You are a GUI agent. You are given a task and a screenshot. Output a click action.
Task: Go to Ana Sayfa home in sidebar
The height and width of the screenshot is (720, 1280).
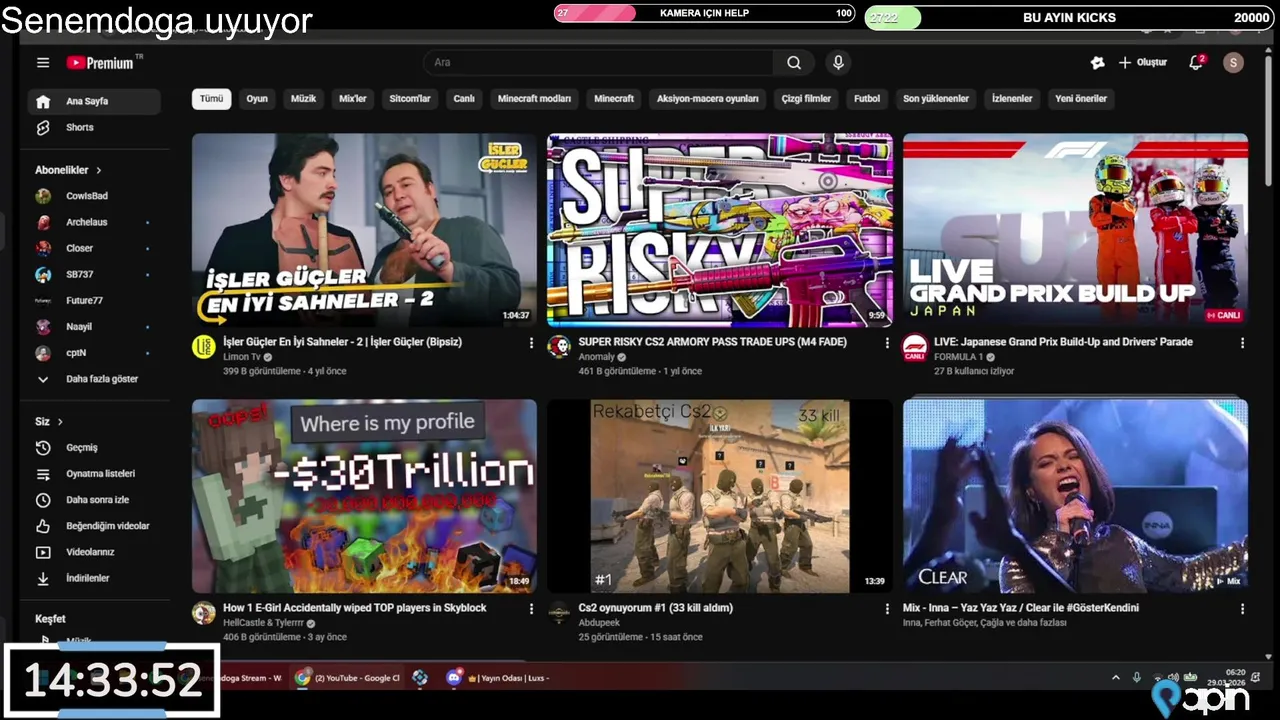tap(94, 101)
